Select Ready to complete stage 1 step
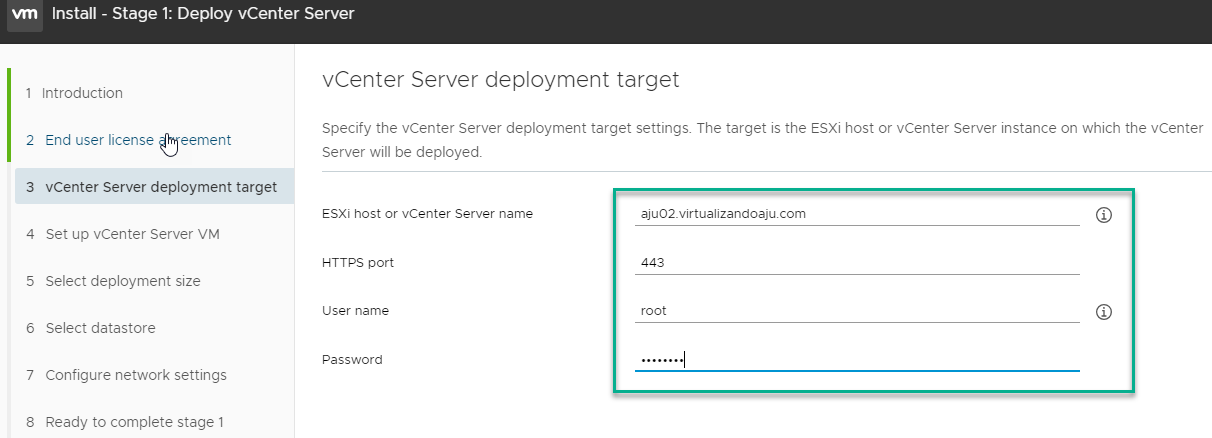The height and width of the screenshot is (438, 1212). pos(134,422)
